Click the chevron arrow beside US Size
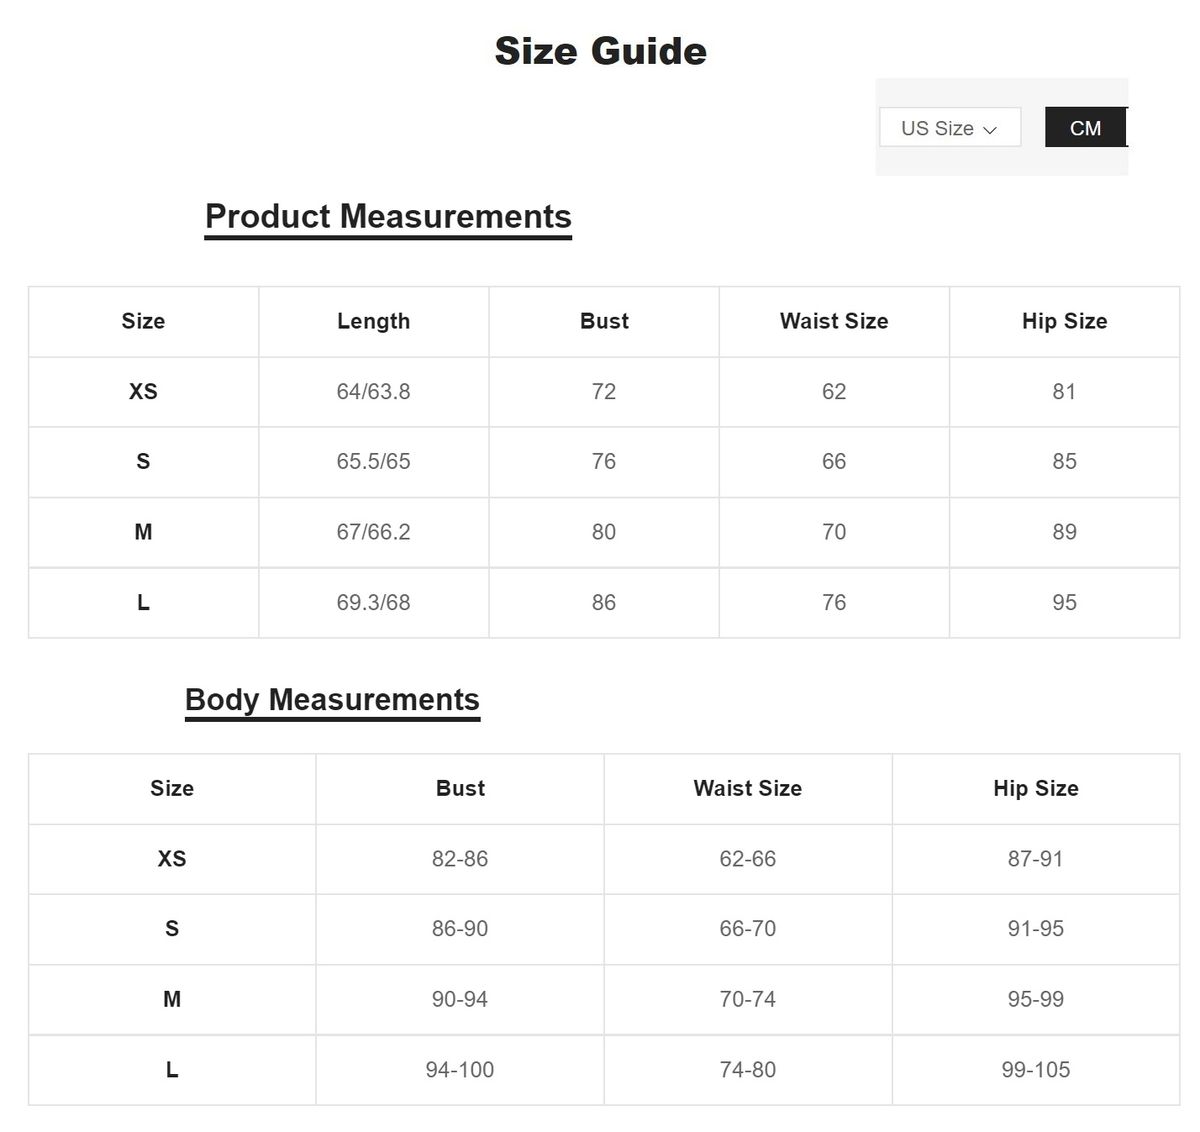This screenshot has width=1200, height=1132. [990, 130]
